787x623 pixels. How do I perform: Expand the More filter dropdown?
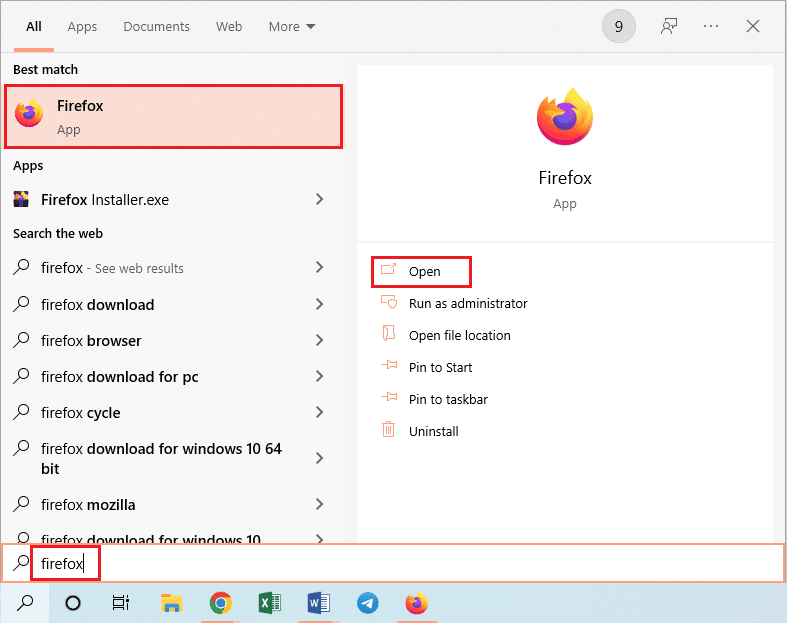click(291, 27)
